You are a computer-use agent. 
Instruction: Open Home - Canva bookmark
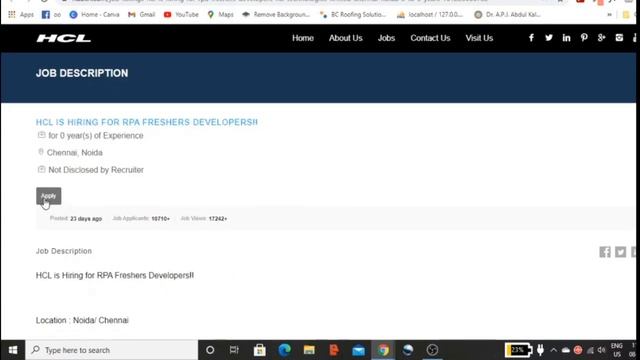(94, 15)
